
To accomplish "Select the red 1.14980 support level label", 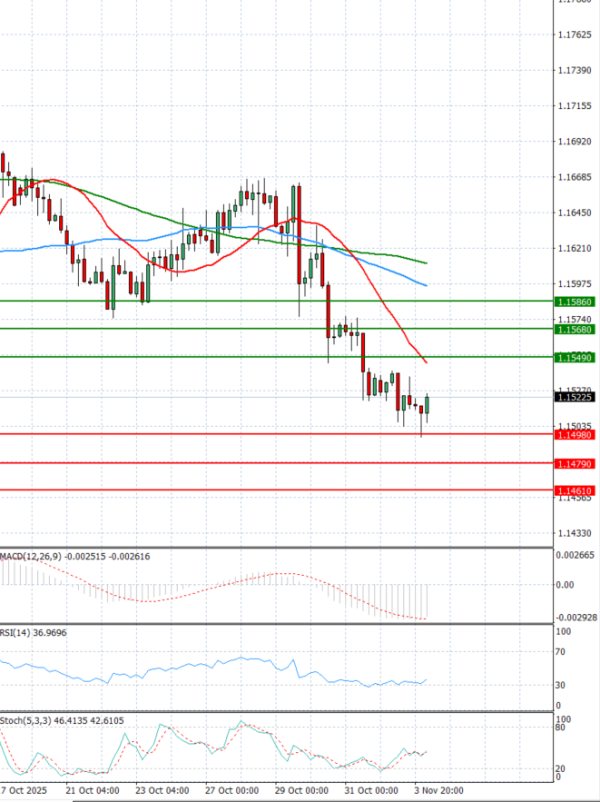I will pyautogui.click(x=575, y=435).
